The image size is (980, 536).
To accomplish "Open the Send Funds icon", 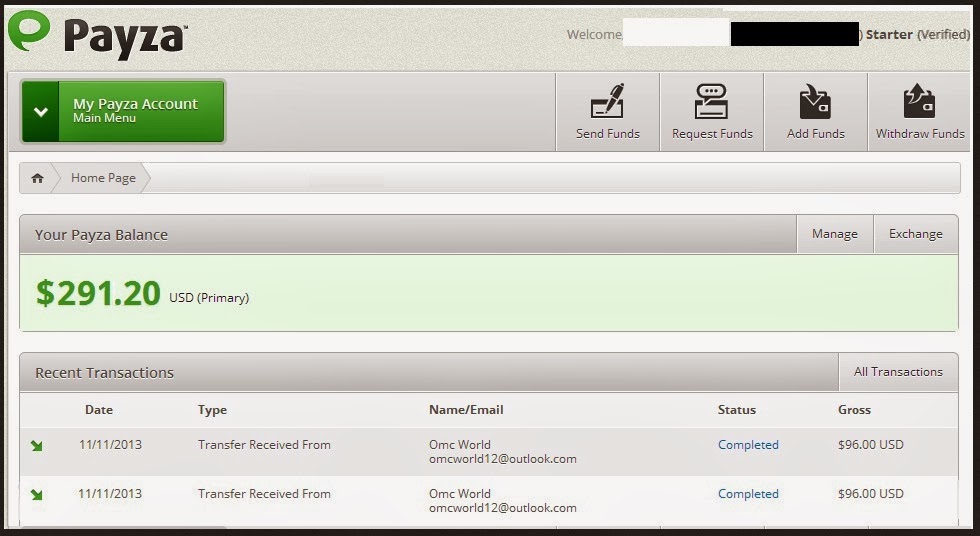I will click(608, 101).
